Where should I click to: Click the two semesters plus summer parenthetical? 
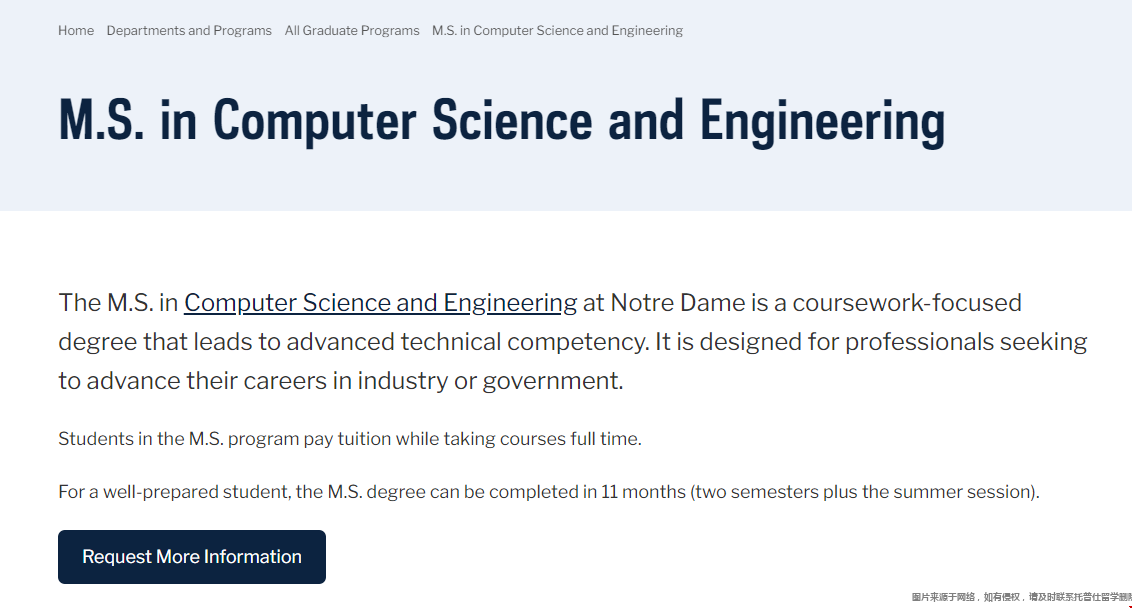865,492
